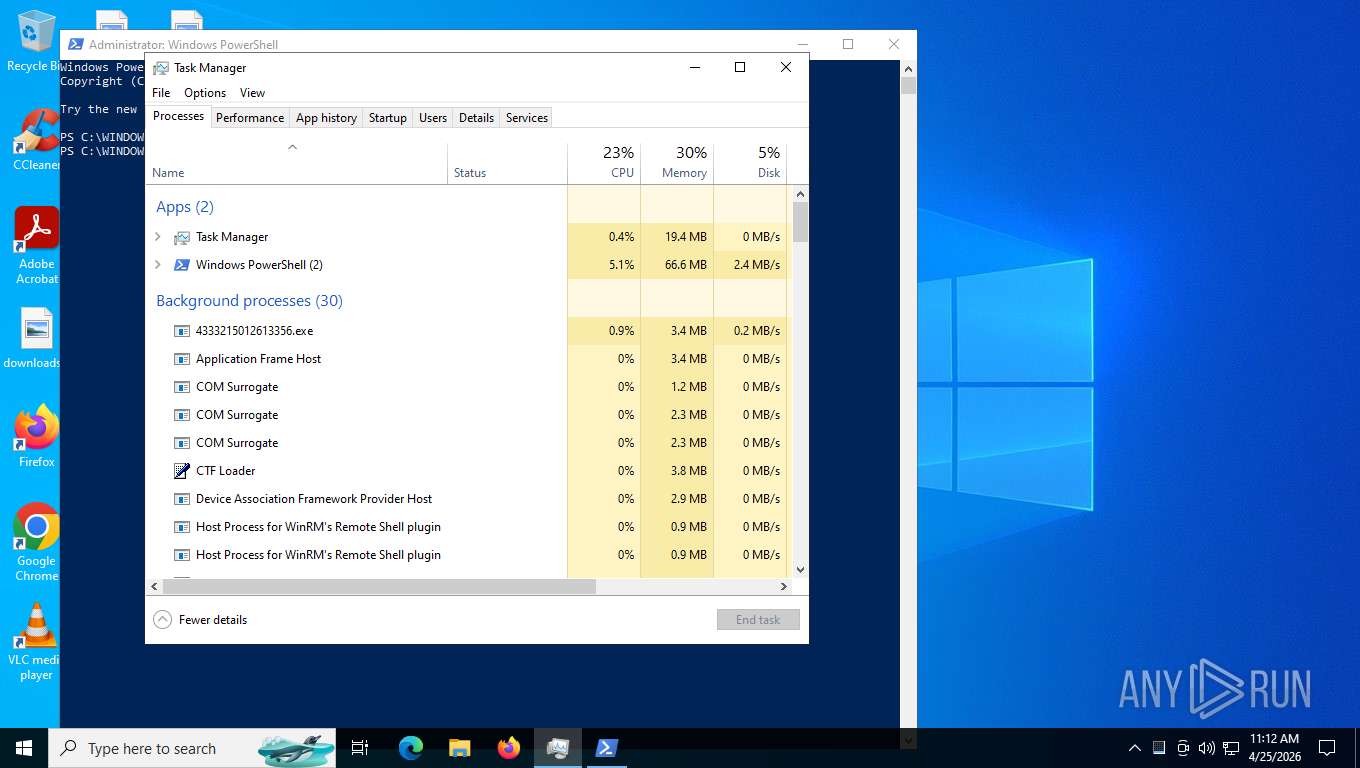Click the Apps (2) group heading
1360x768 pixels.
(x=185, y=207)
